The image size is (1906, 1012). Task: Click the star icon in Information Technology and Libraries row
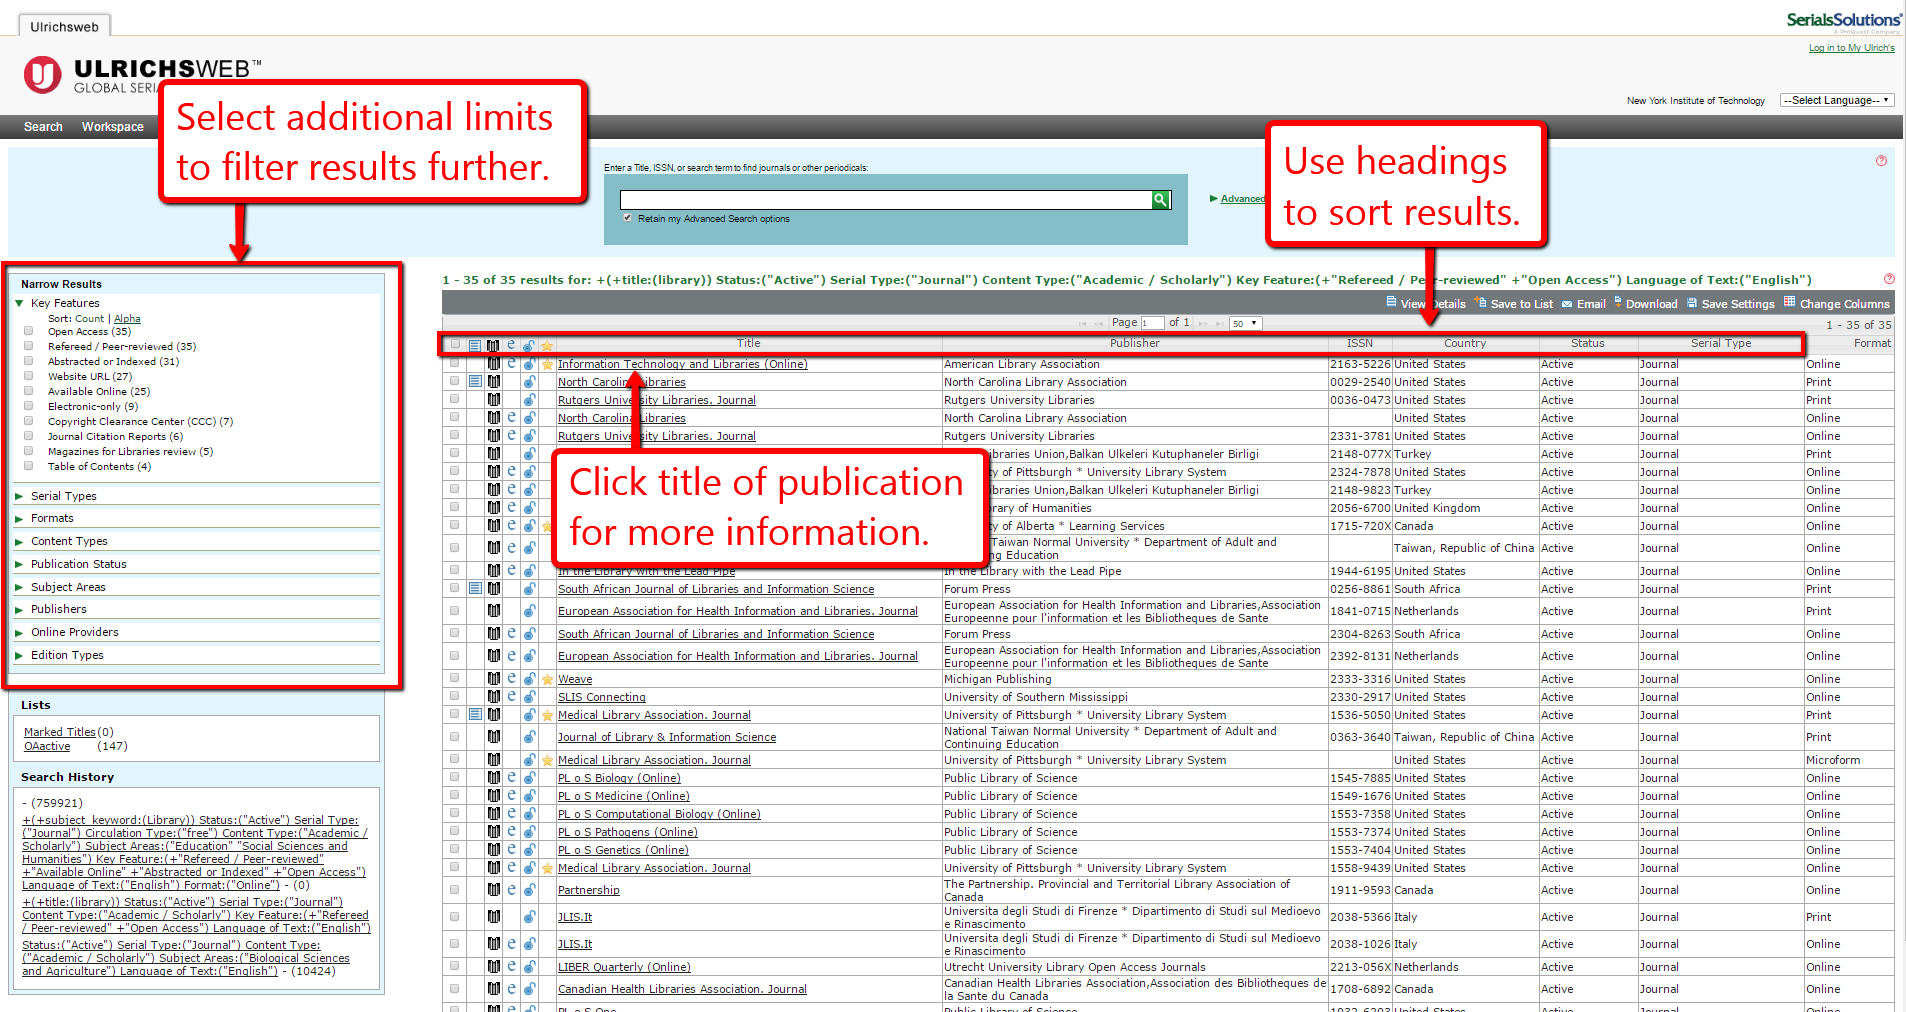tap(547, 364)
